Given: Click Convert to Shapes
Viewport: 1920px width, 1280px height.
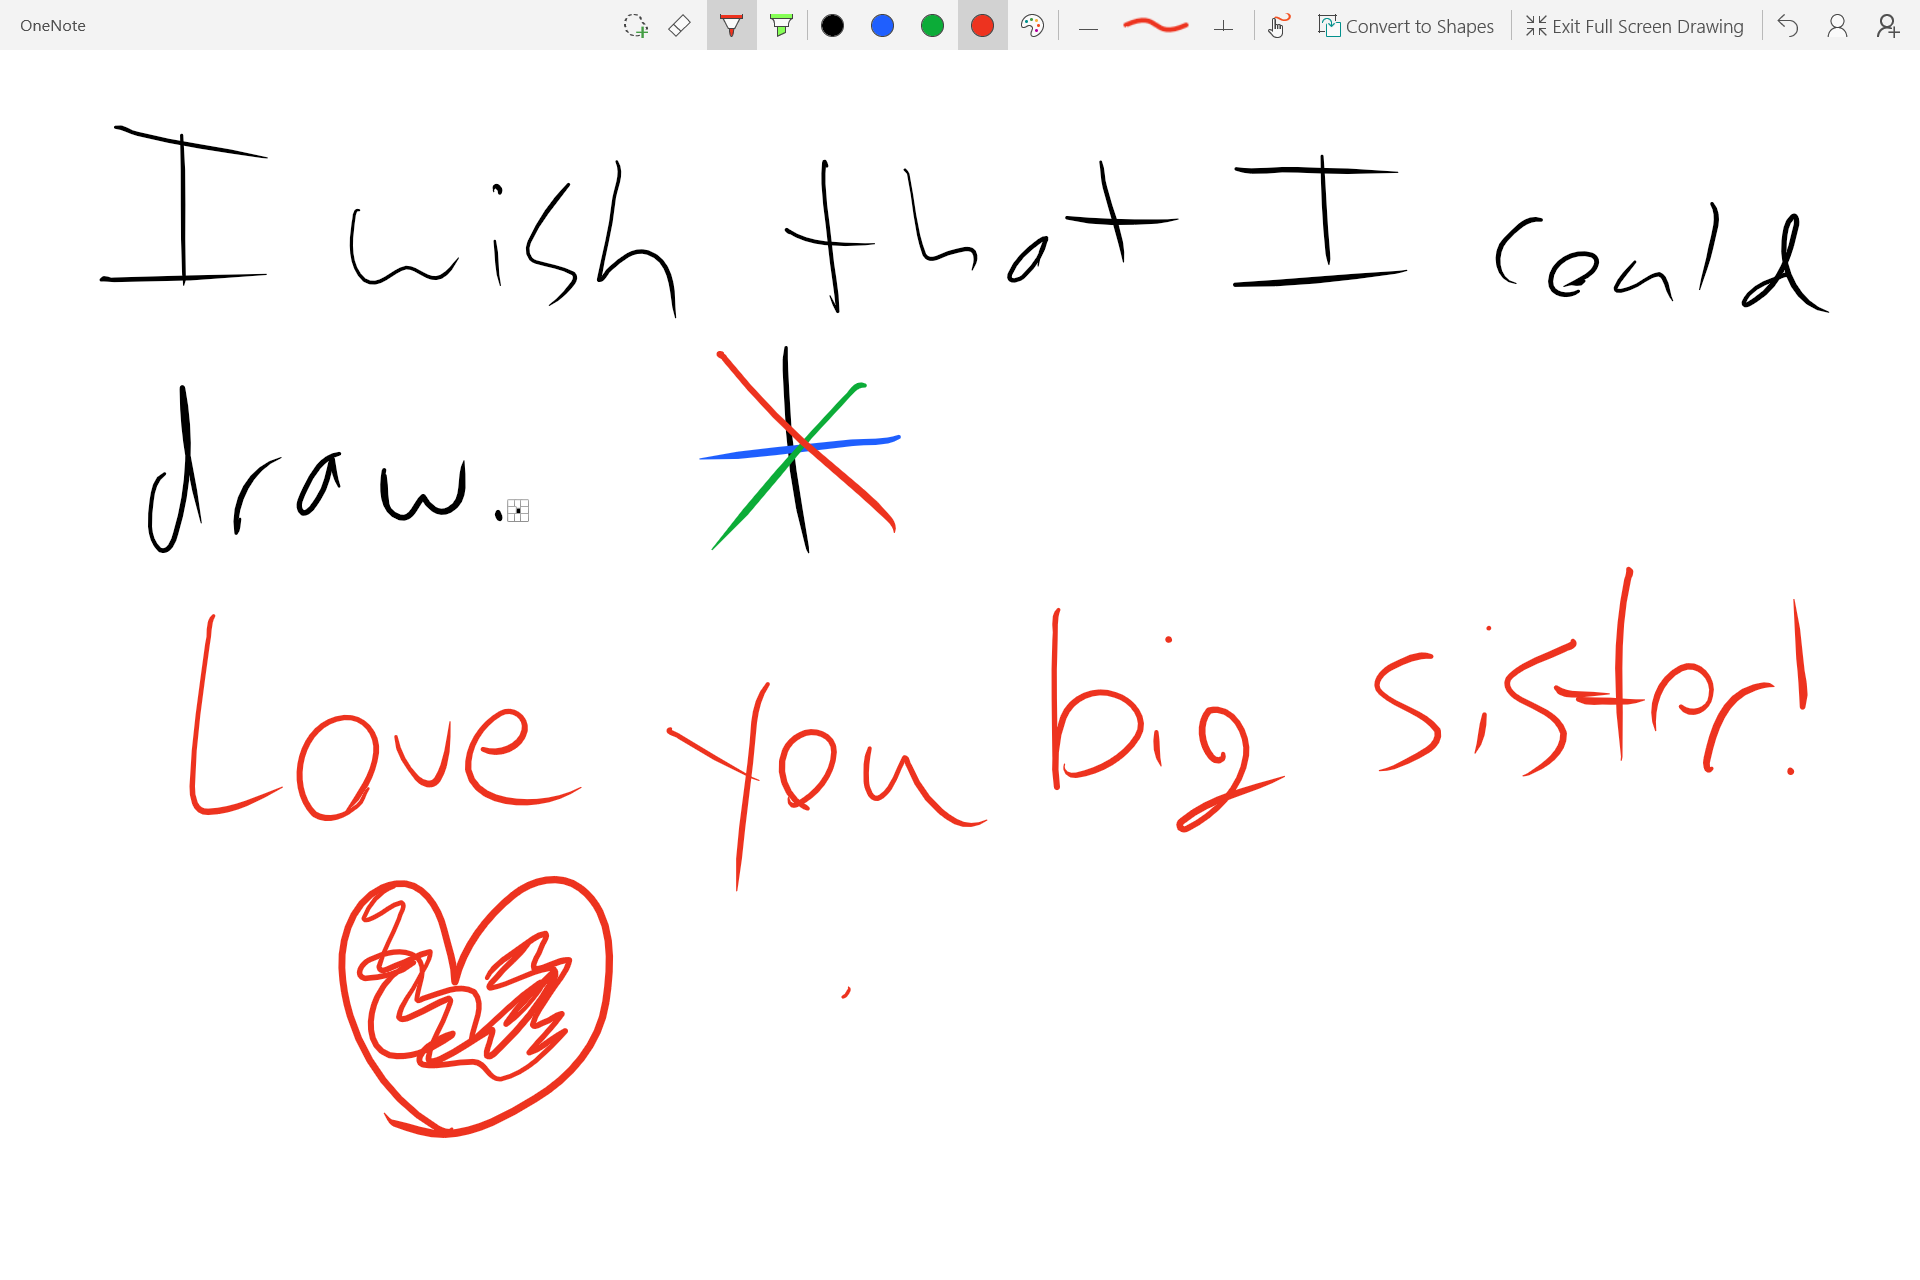Looking at the screenshot, I should tap(1406, 26).
